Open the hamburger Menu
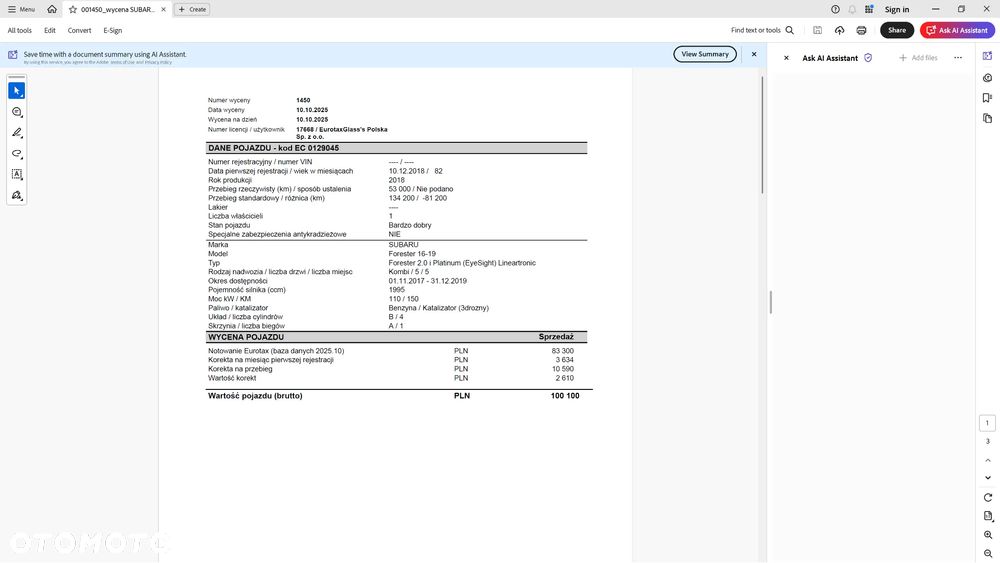The image size is (1000, 563). click(x=21, y=10)
